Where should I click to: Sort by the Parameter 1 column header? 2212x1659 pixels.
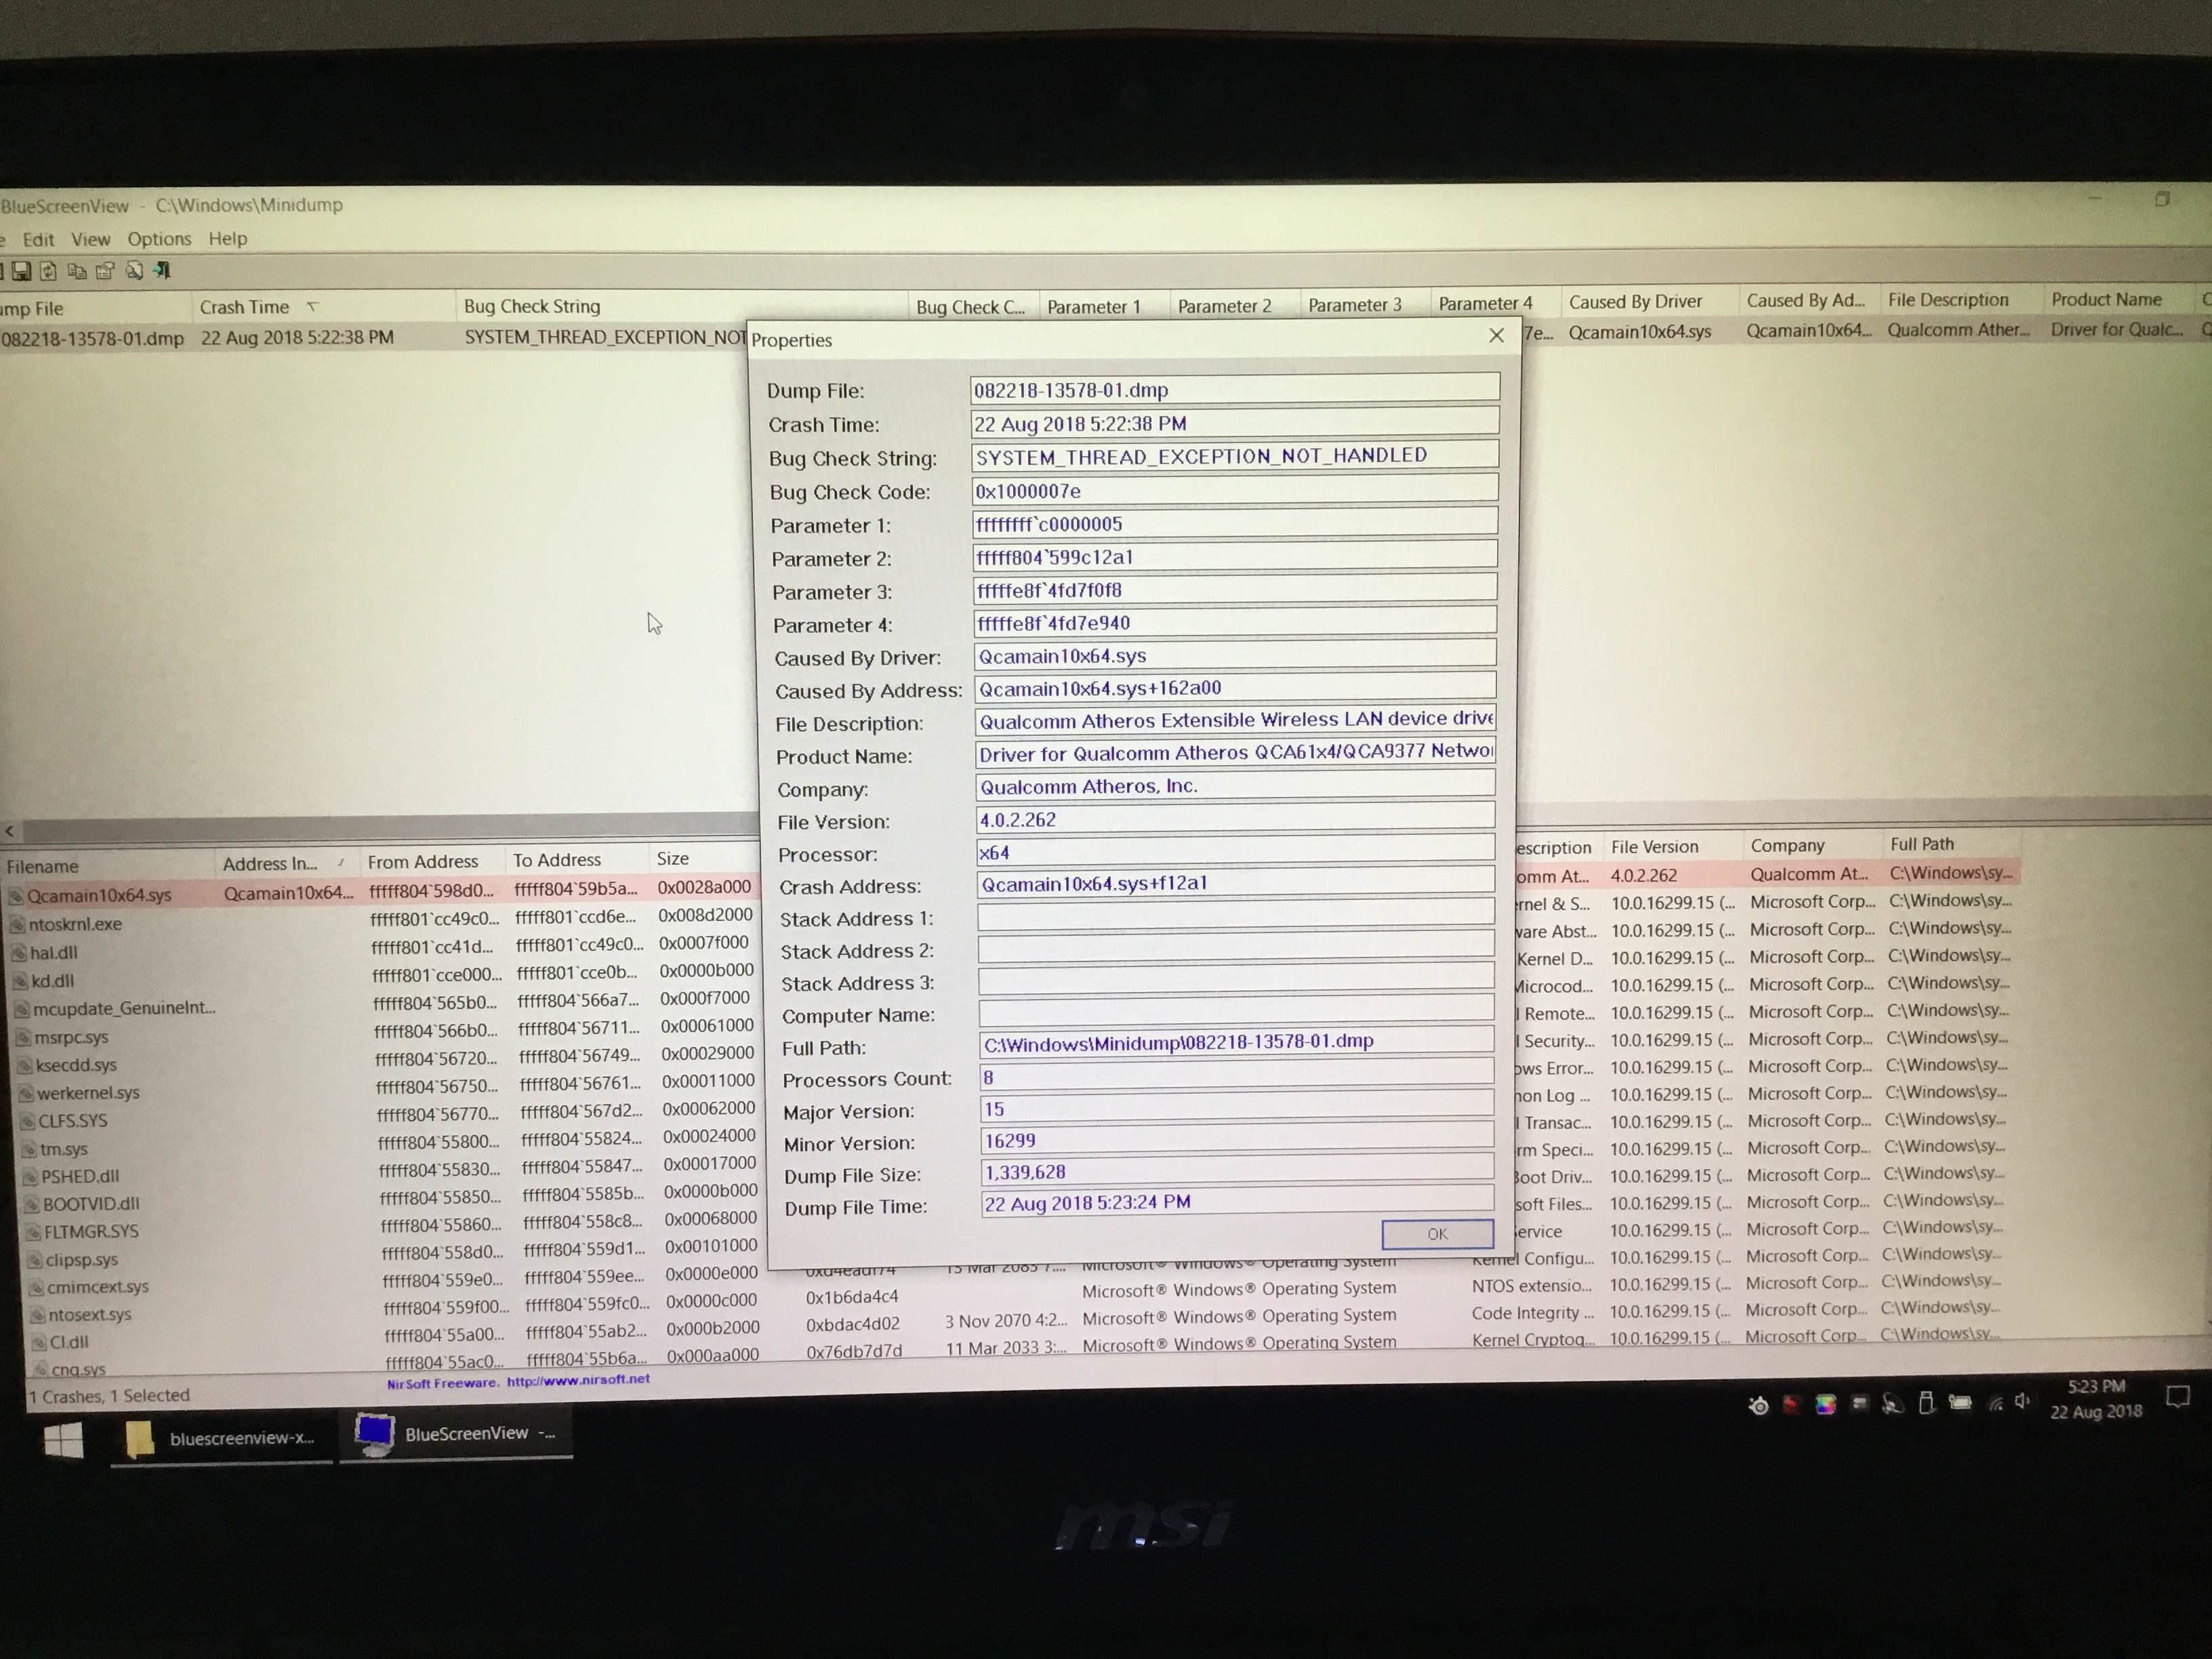[1105, 306]
